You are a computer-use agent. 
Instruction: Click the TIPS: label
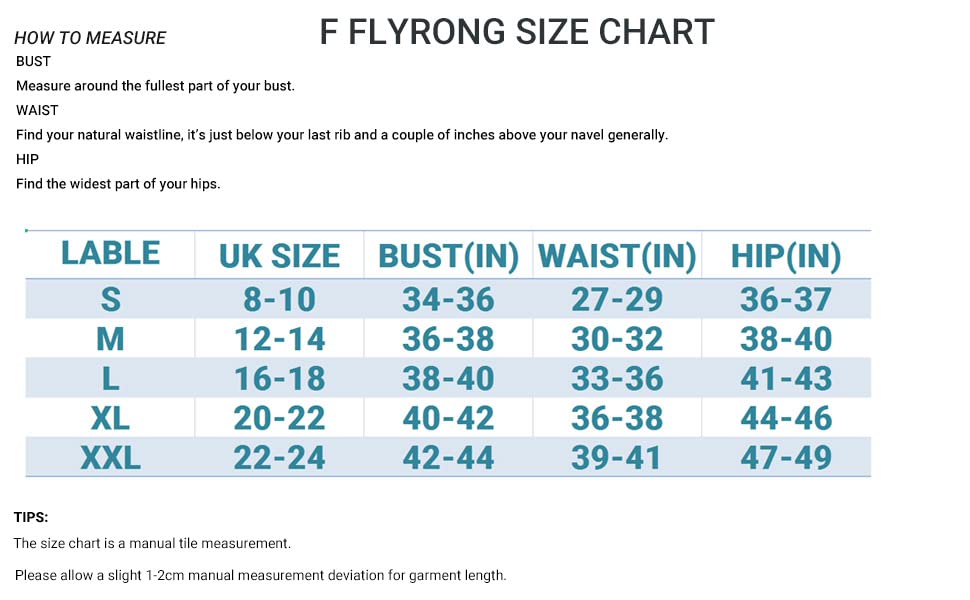[x=31, y=518]
